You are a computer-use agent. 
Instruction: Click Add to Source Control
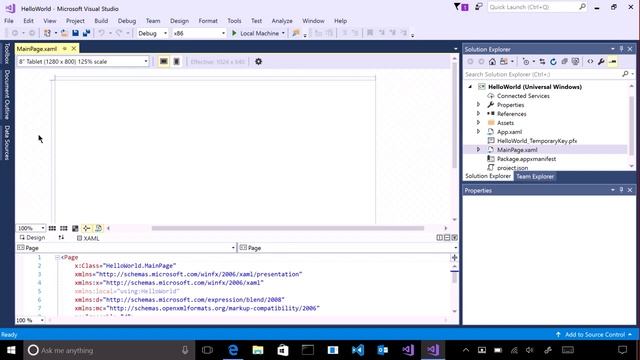594,335
